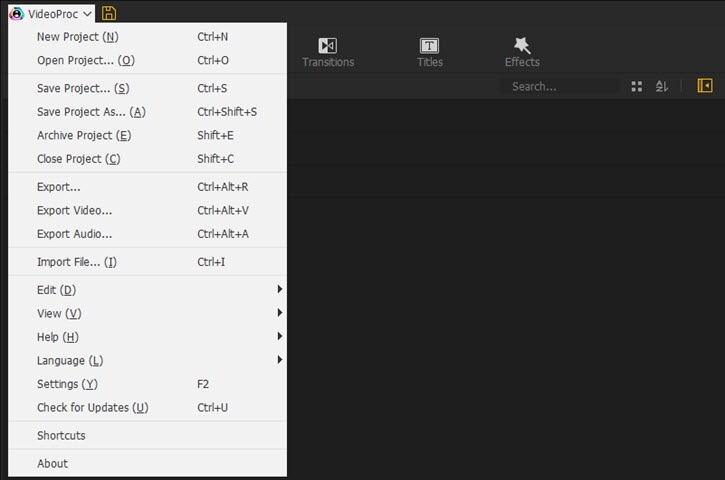Select Open Project... menu entry

[x=147, y=60]
